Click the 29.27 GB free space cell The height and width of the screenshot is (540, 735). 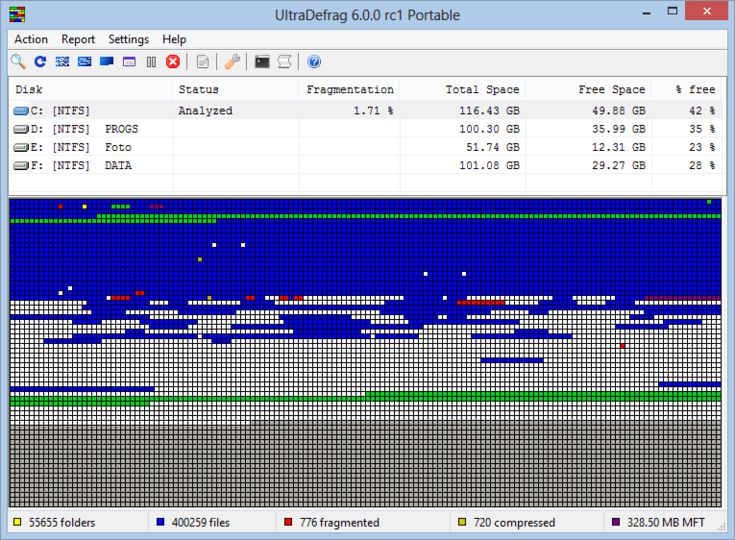coord(619,165)
